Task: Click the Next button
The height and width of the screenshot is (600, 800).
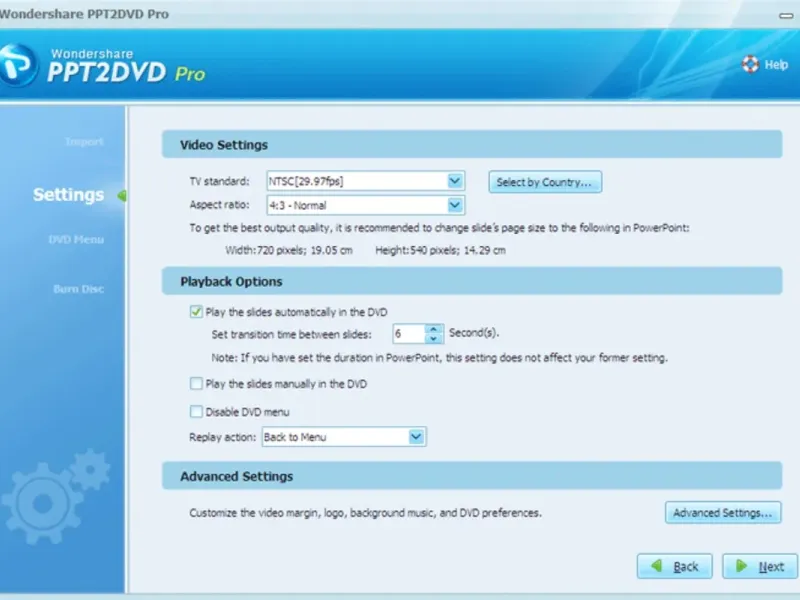Action: click(x=760, y=566)
